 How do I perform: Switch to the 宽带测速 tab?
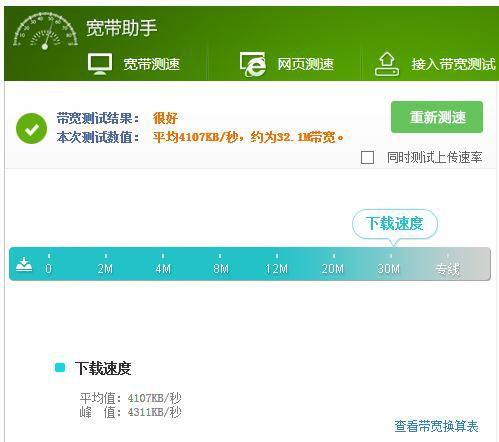[151, 64]
